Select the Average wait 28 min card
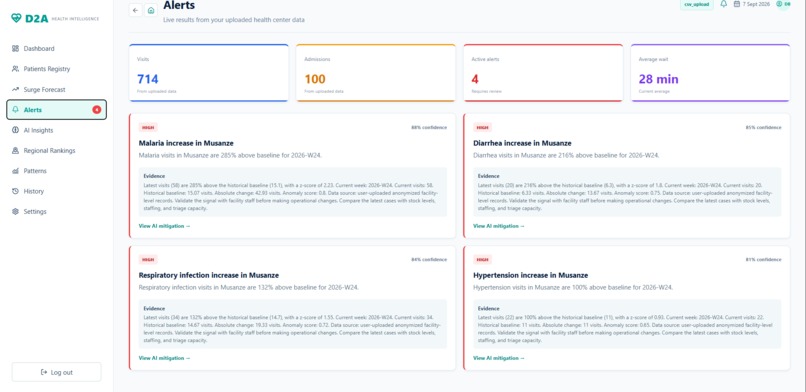This screenshot has height=392, width=806. pos(710,73)
